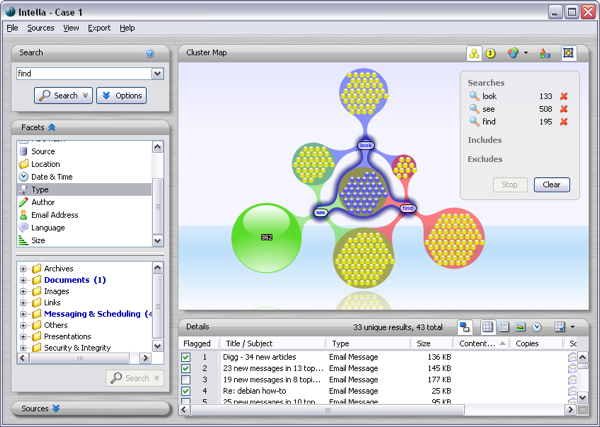
Task: Check the flag checkbox for row 3
Action: (x=186, y=380)
